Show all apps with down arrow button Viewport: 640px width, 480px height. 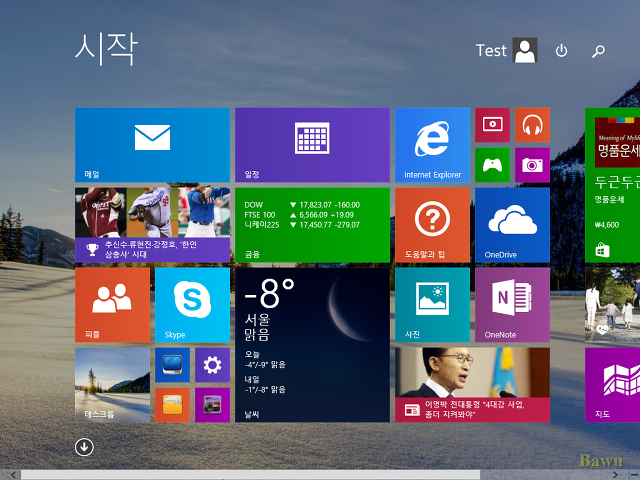(84, 447)
